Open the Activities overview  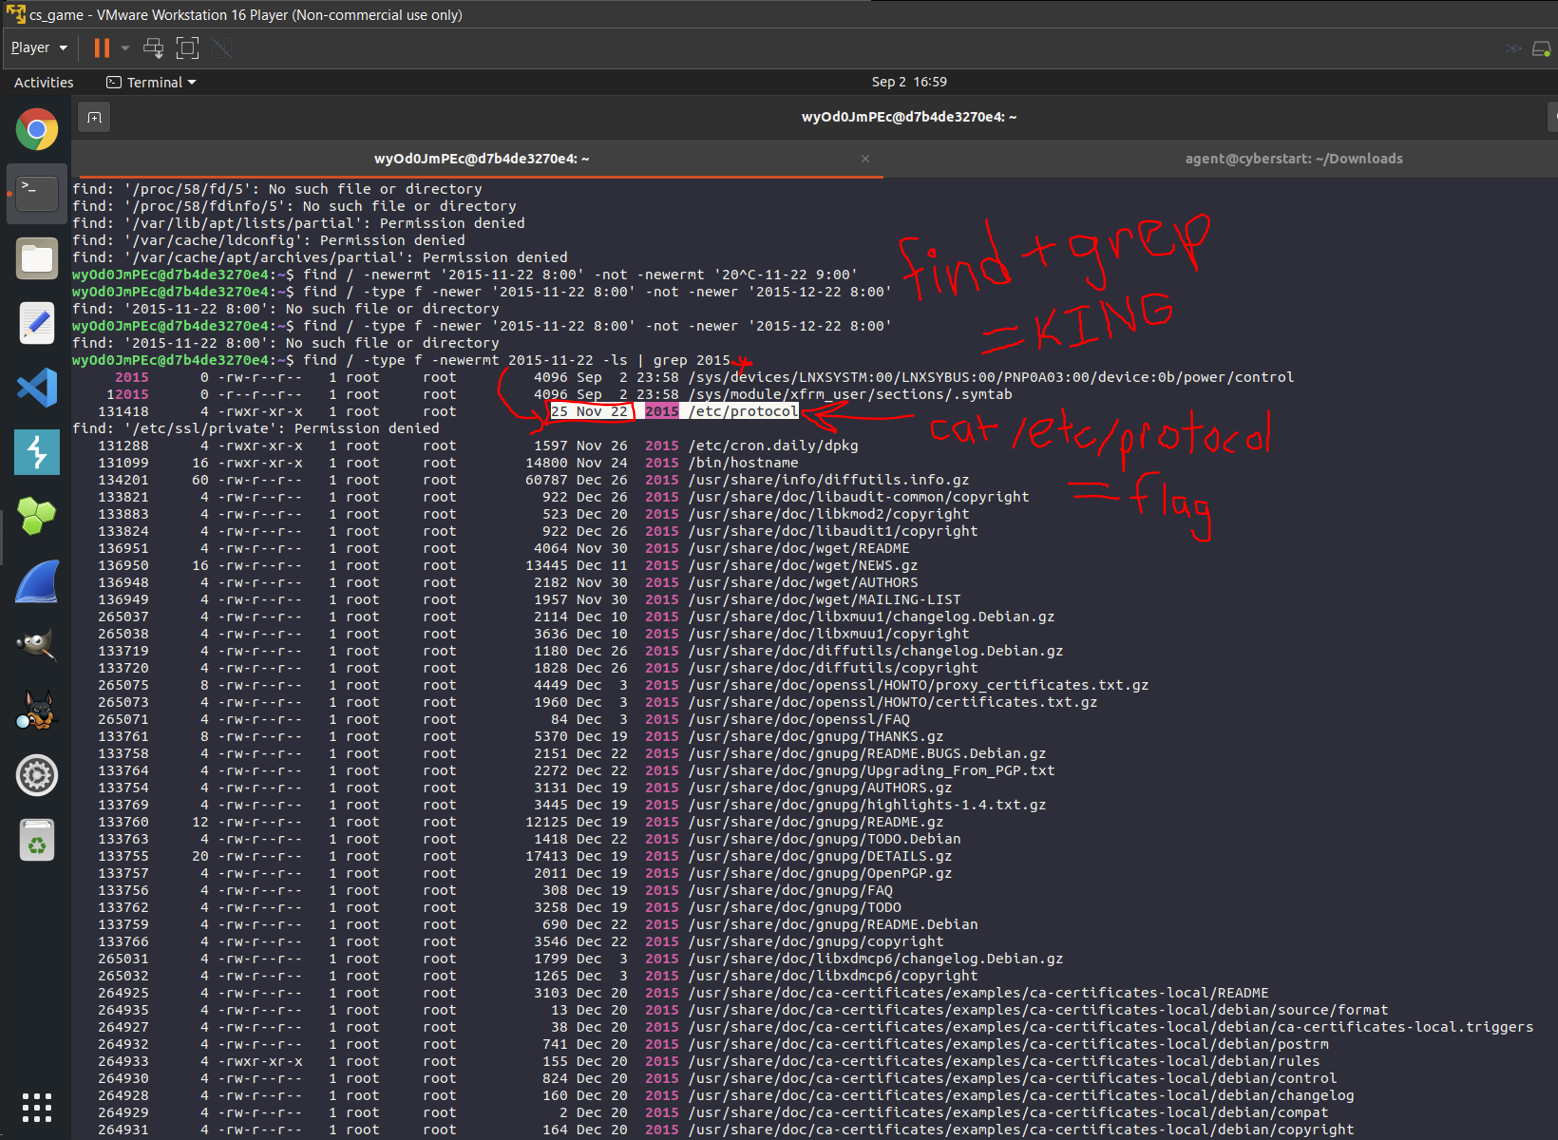[x=43, y=82]
